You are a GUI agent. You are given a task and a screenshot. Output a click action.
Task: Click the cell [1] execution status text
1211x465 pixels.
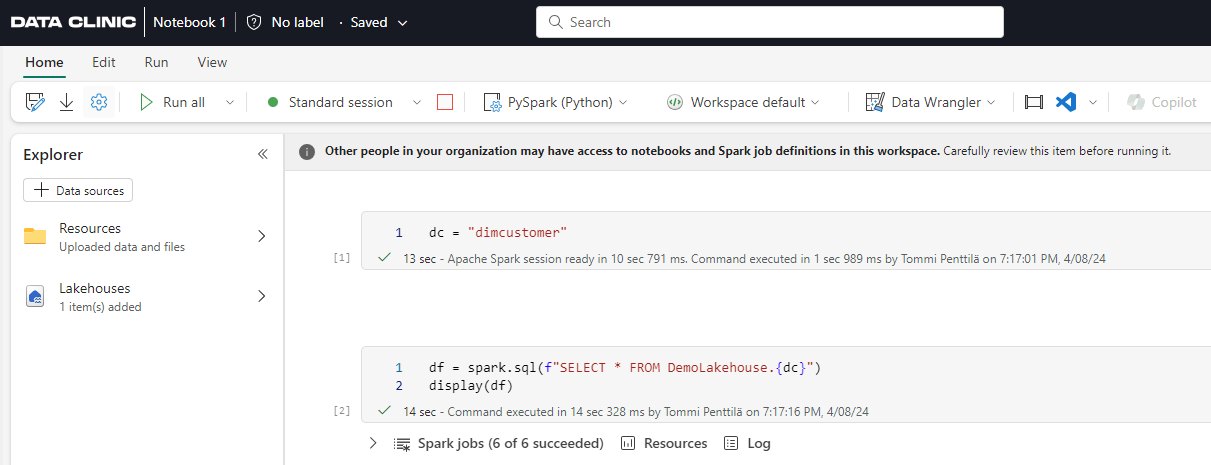755,259
